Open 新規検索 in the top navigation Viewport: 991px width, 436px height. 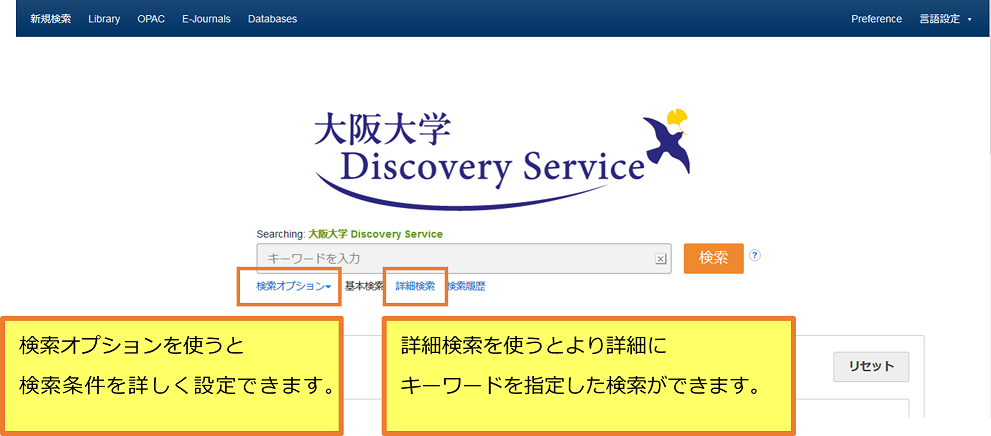(51, 19)
